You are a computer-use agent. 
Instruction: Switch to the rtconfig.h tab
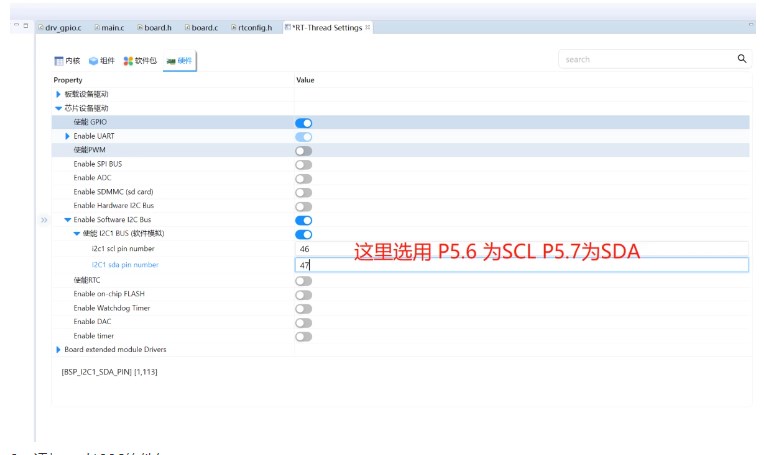[x=251, y=28]
